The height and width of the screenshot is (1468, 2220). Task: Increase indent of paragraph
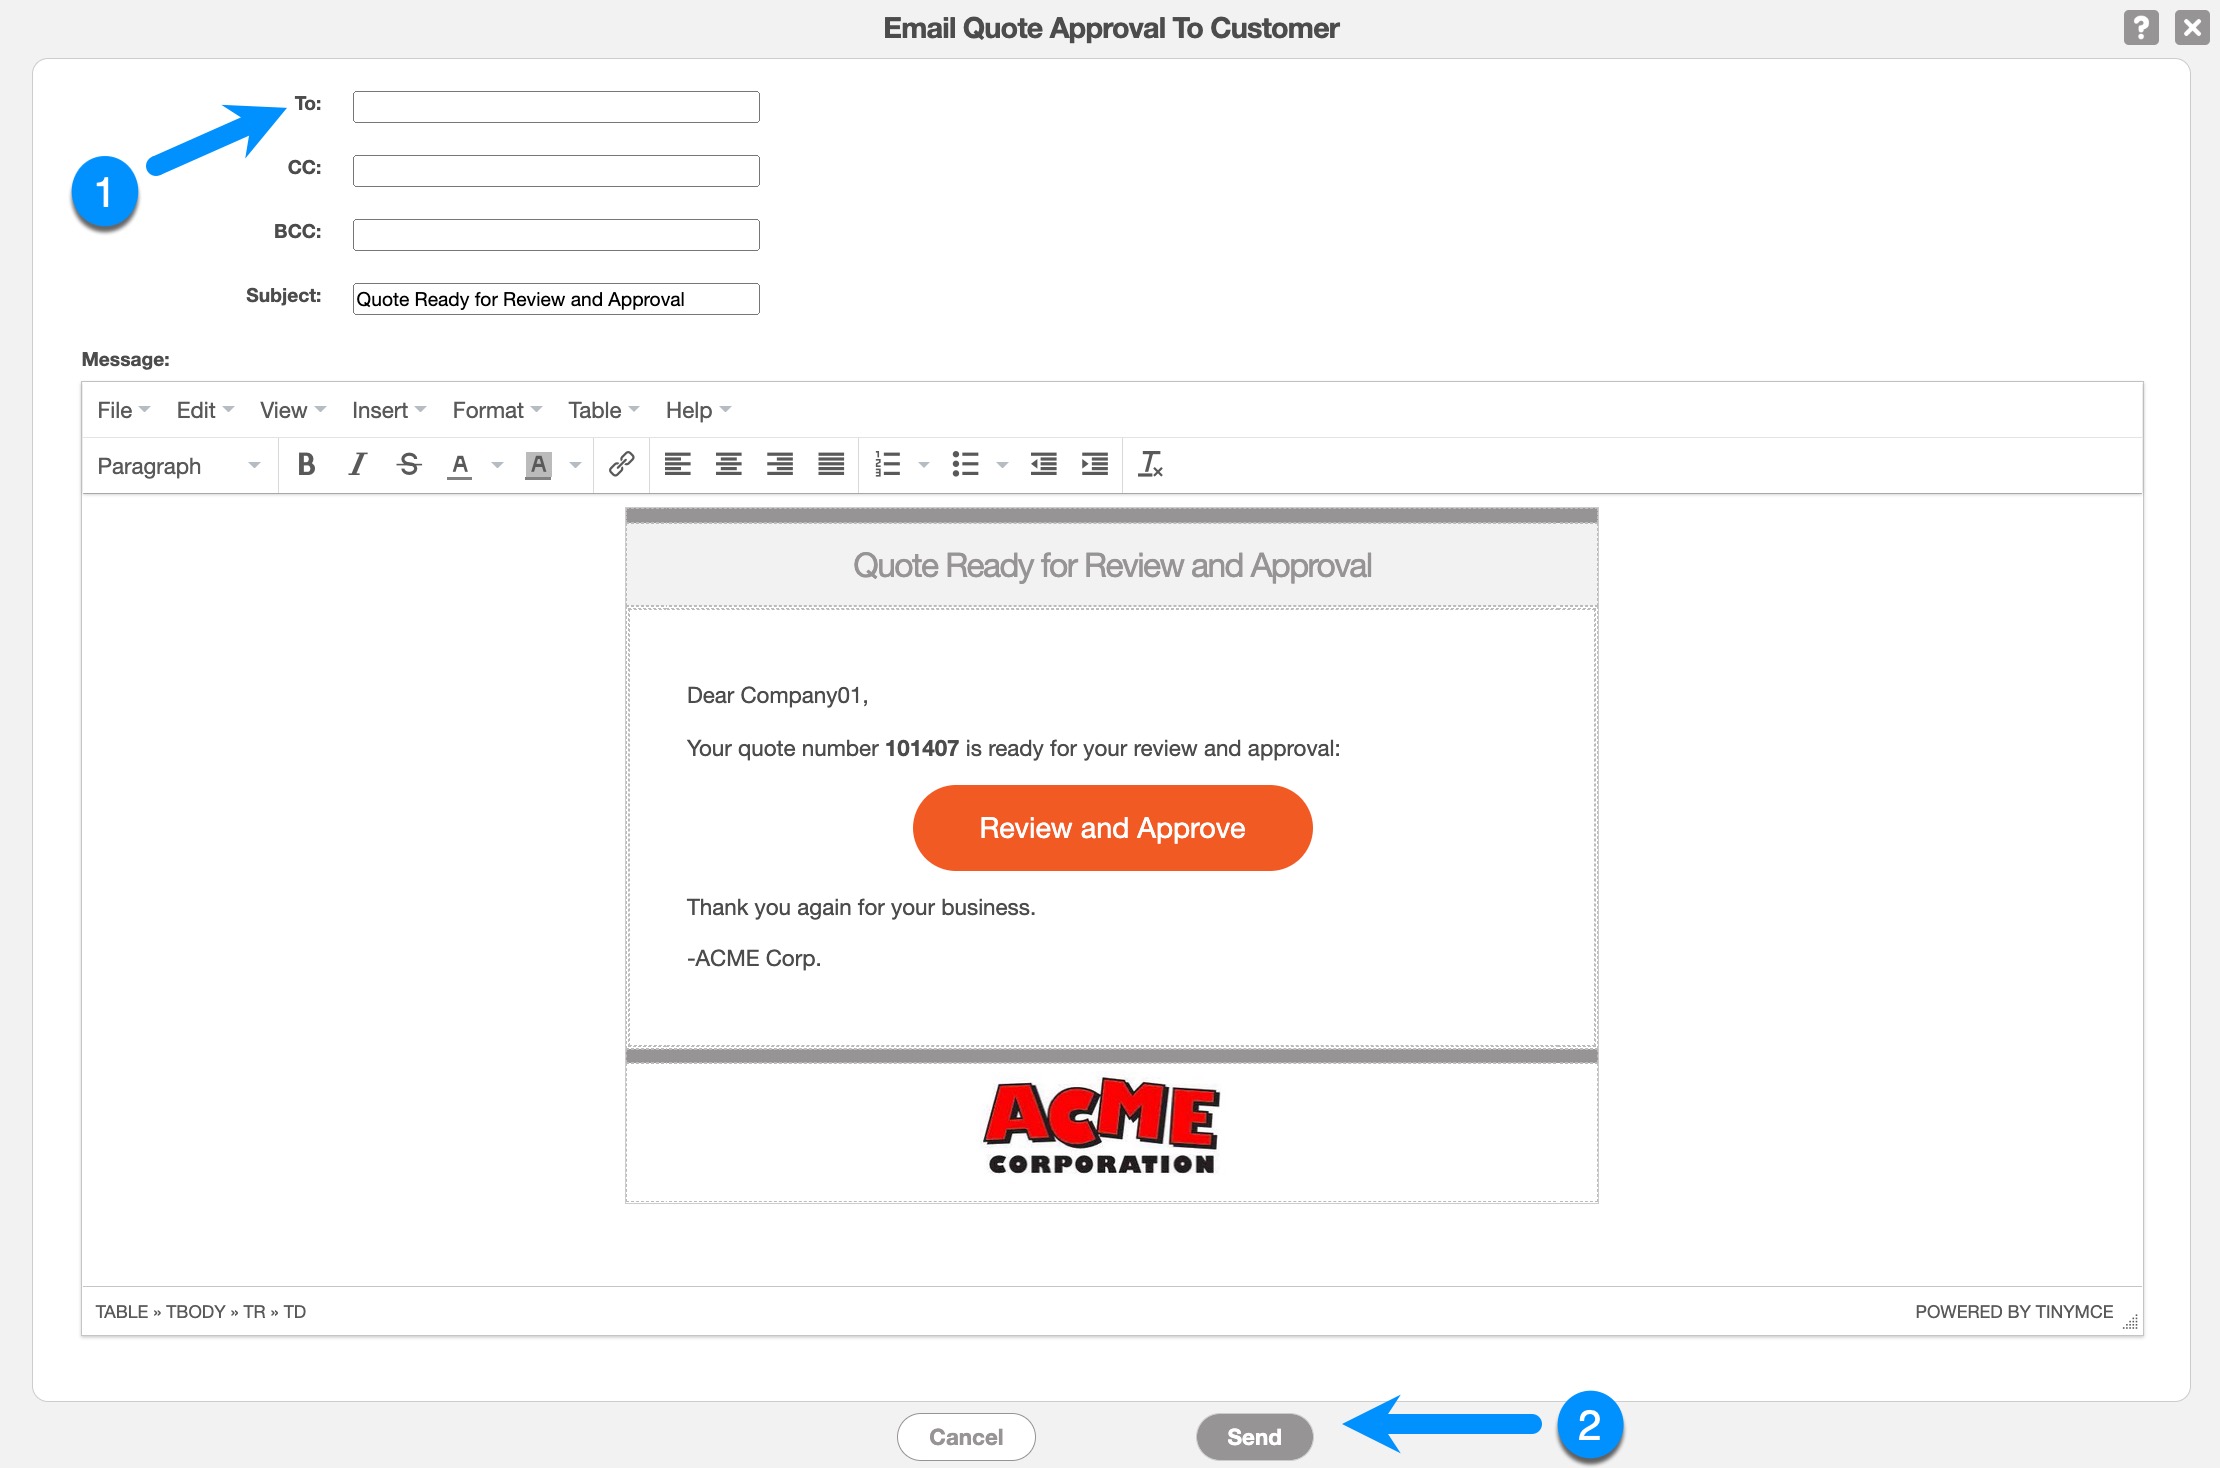pyautogui.click(x=1095, y=465)
